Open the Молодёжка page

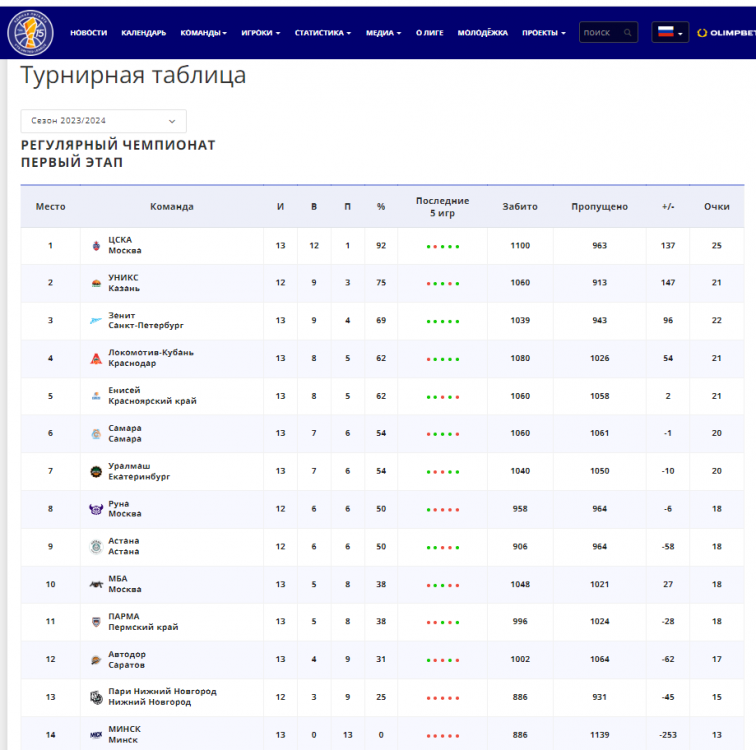tap(482, 33)
